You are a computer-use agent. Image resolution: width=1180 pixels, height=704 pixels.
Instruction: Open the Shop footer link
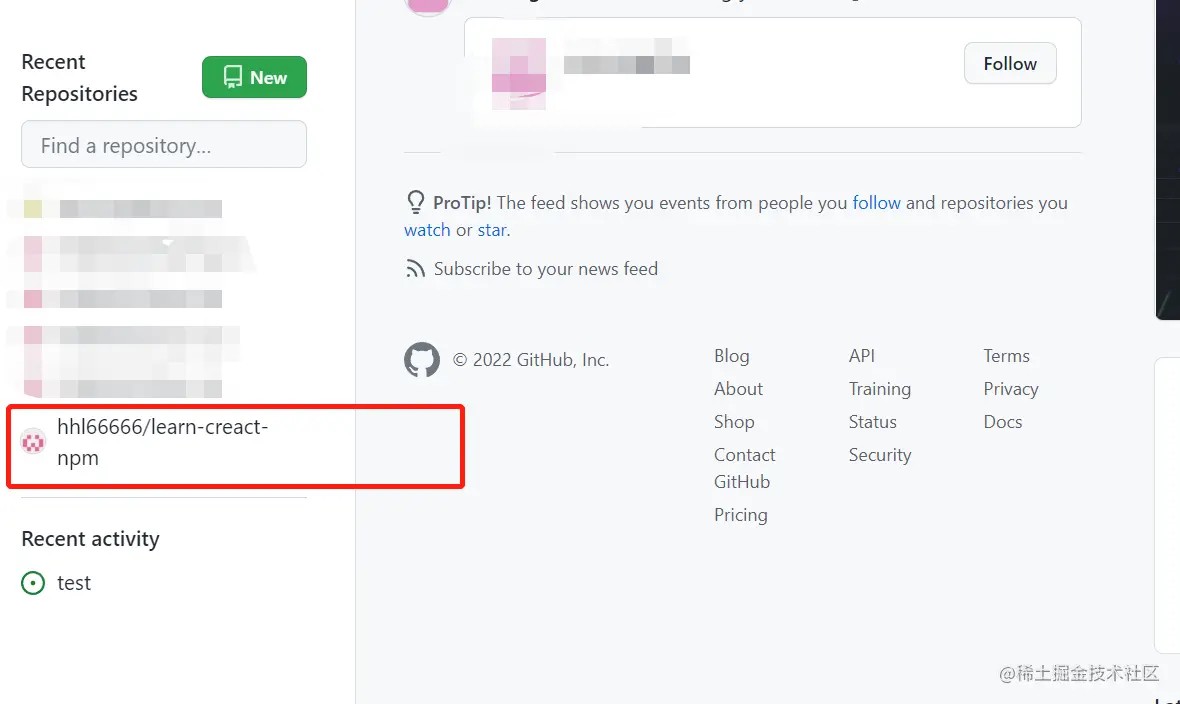tap(734, 422)
